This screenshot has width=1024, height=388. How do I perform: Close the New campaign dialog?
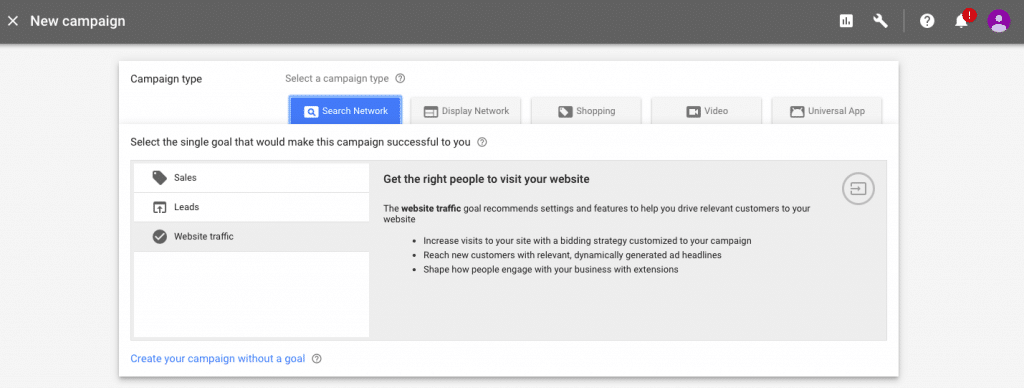pyautogui.click(x=12, y=21)
